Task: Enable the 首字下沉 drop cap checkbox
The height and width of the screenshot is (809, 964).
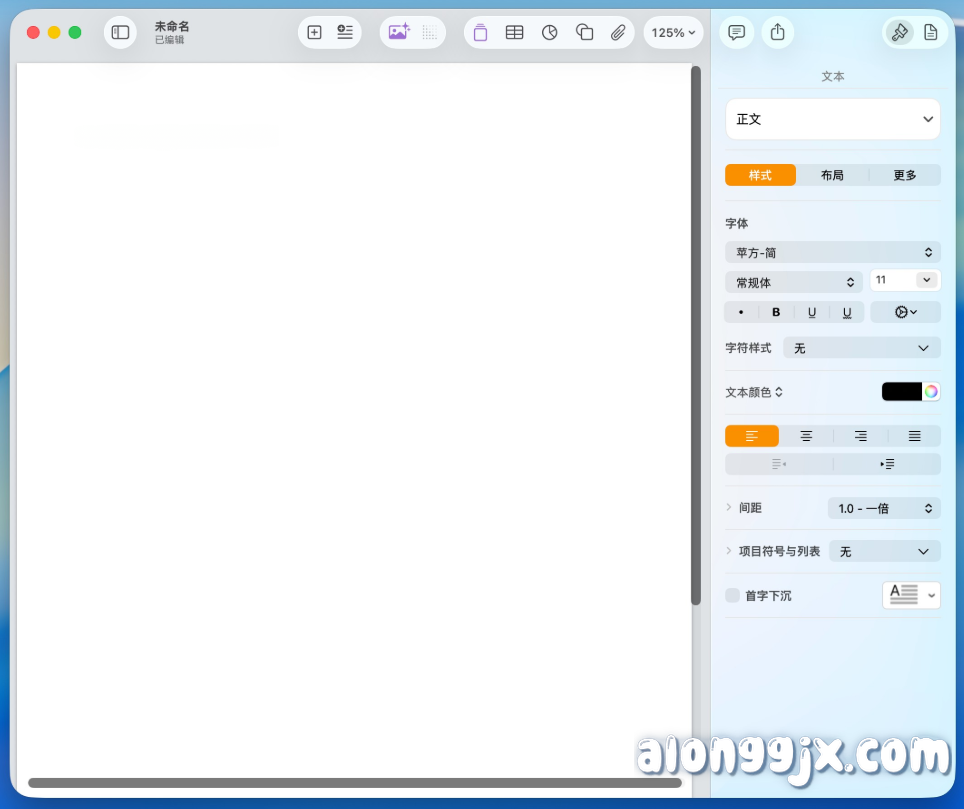Action: click(x=732, y=595)
